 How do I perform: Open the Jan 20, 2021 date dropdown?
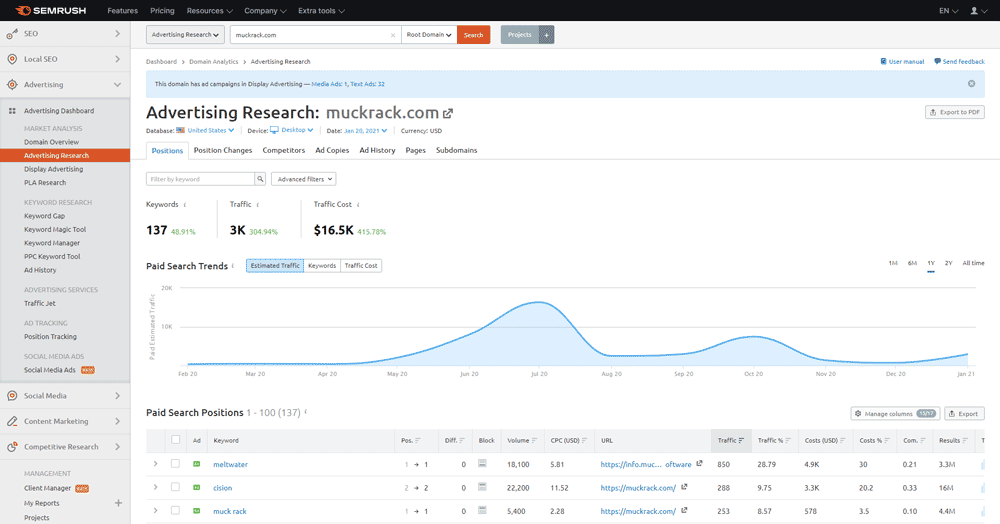365,131
